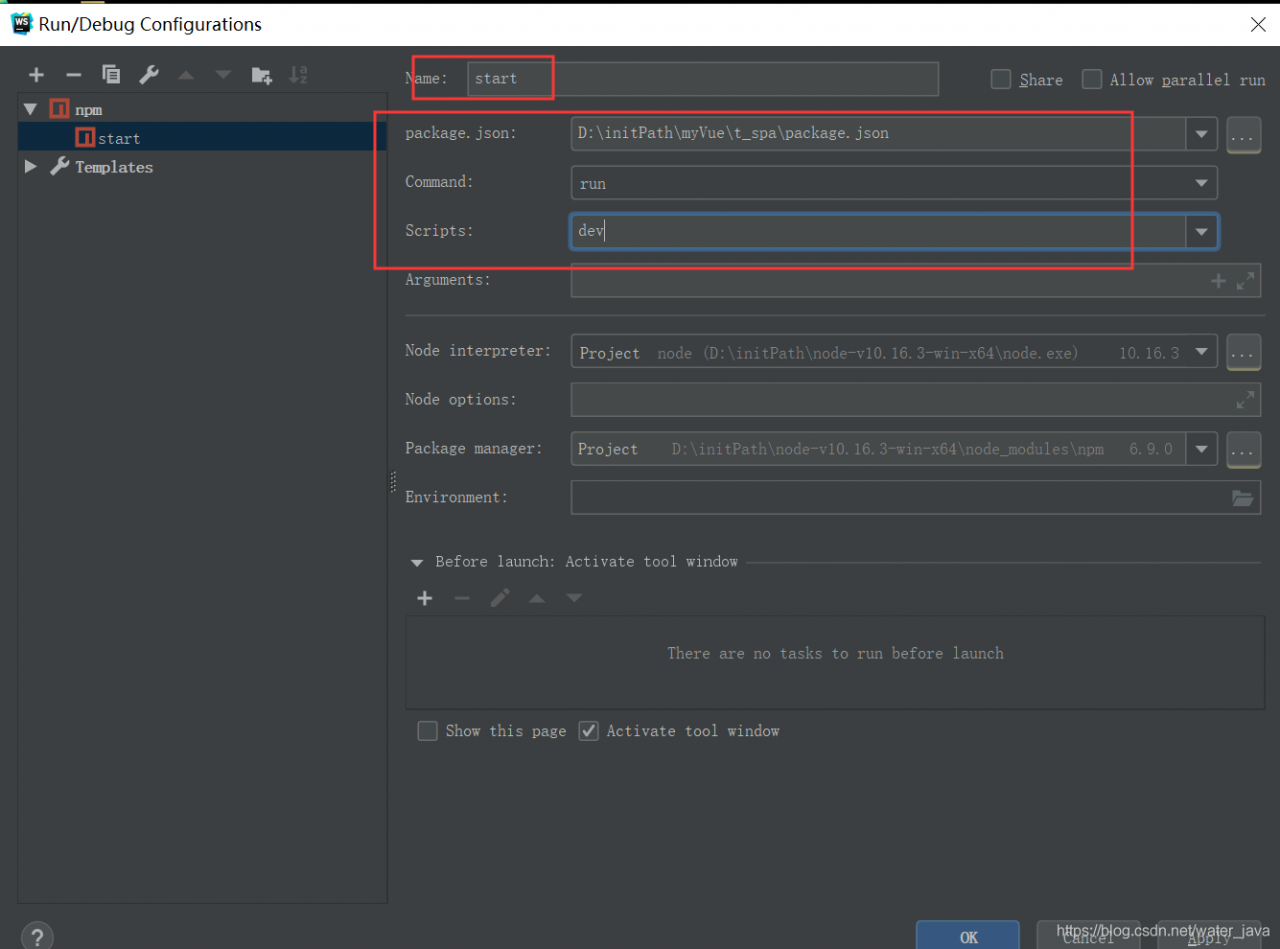Image resolution: width=1280 pixels, height=949 pixels.
Task: Expand the Templates tree node
Action: tap(31, 167)
